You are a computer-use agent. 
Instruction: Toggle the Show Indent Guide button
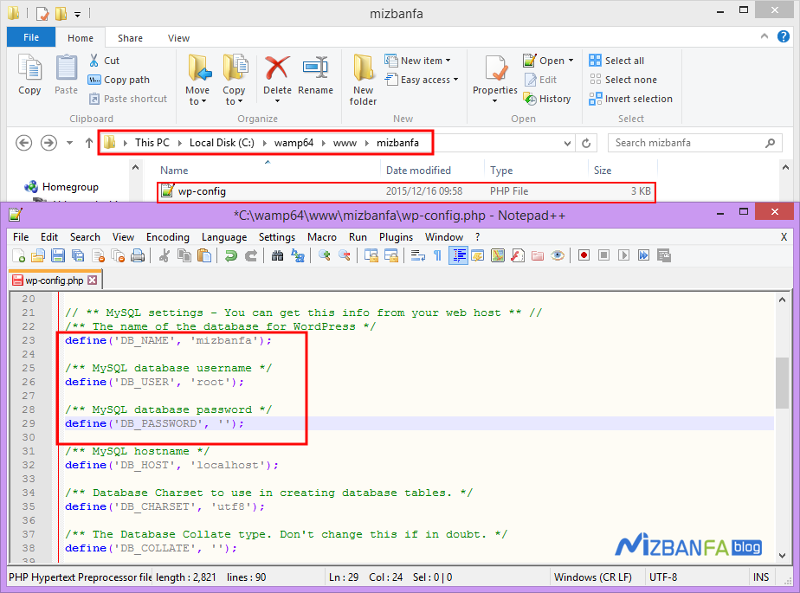[x=458, y=255]
